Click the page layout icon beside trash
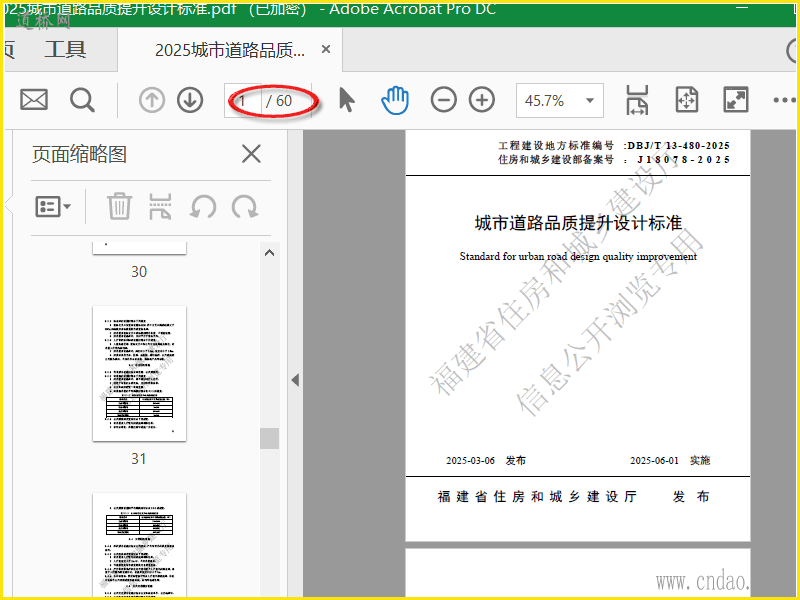800x600 pixels. 160,207
